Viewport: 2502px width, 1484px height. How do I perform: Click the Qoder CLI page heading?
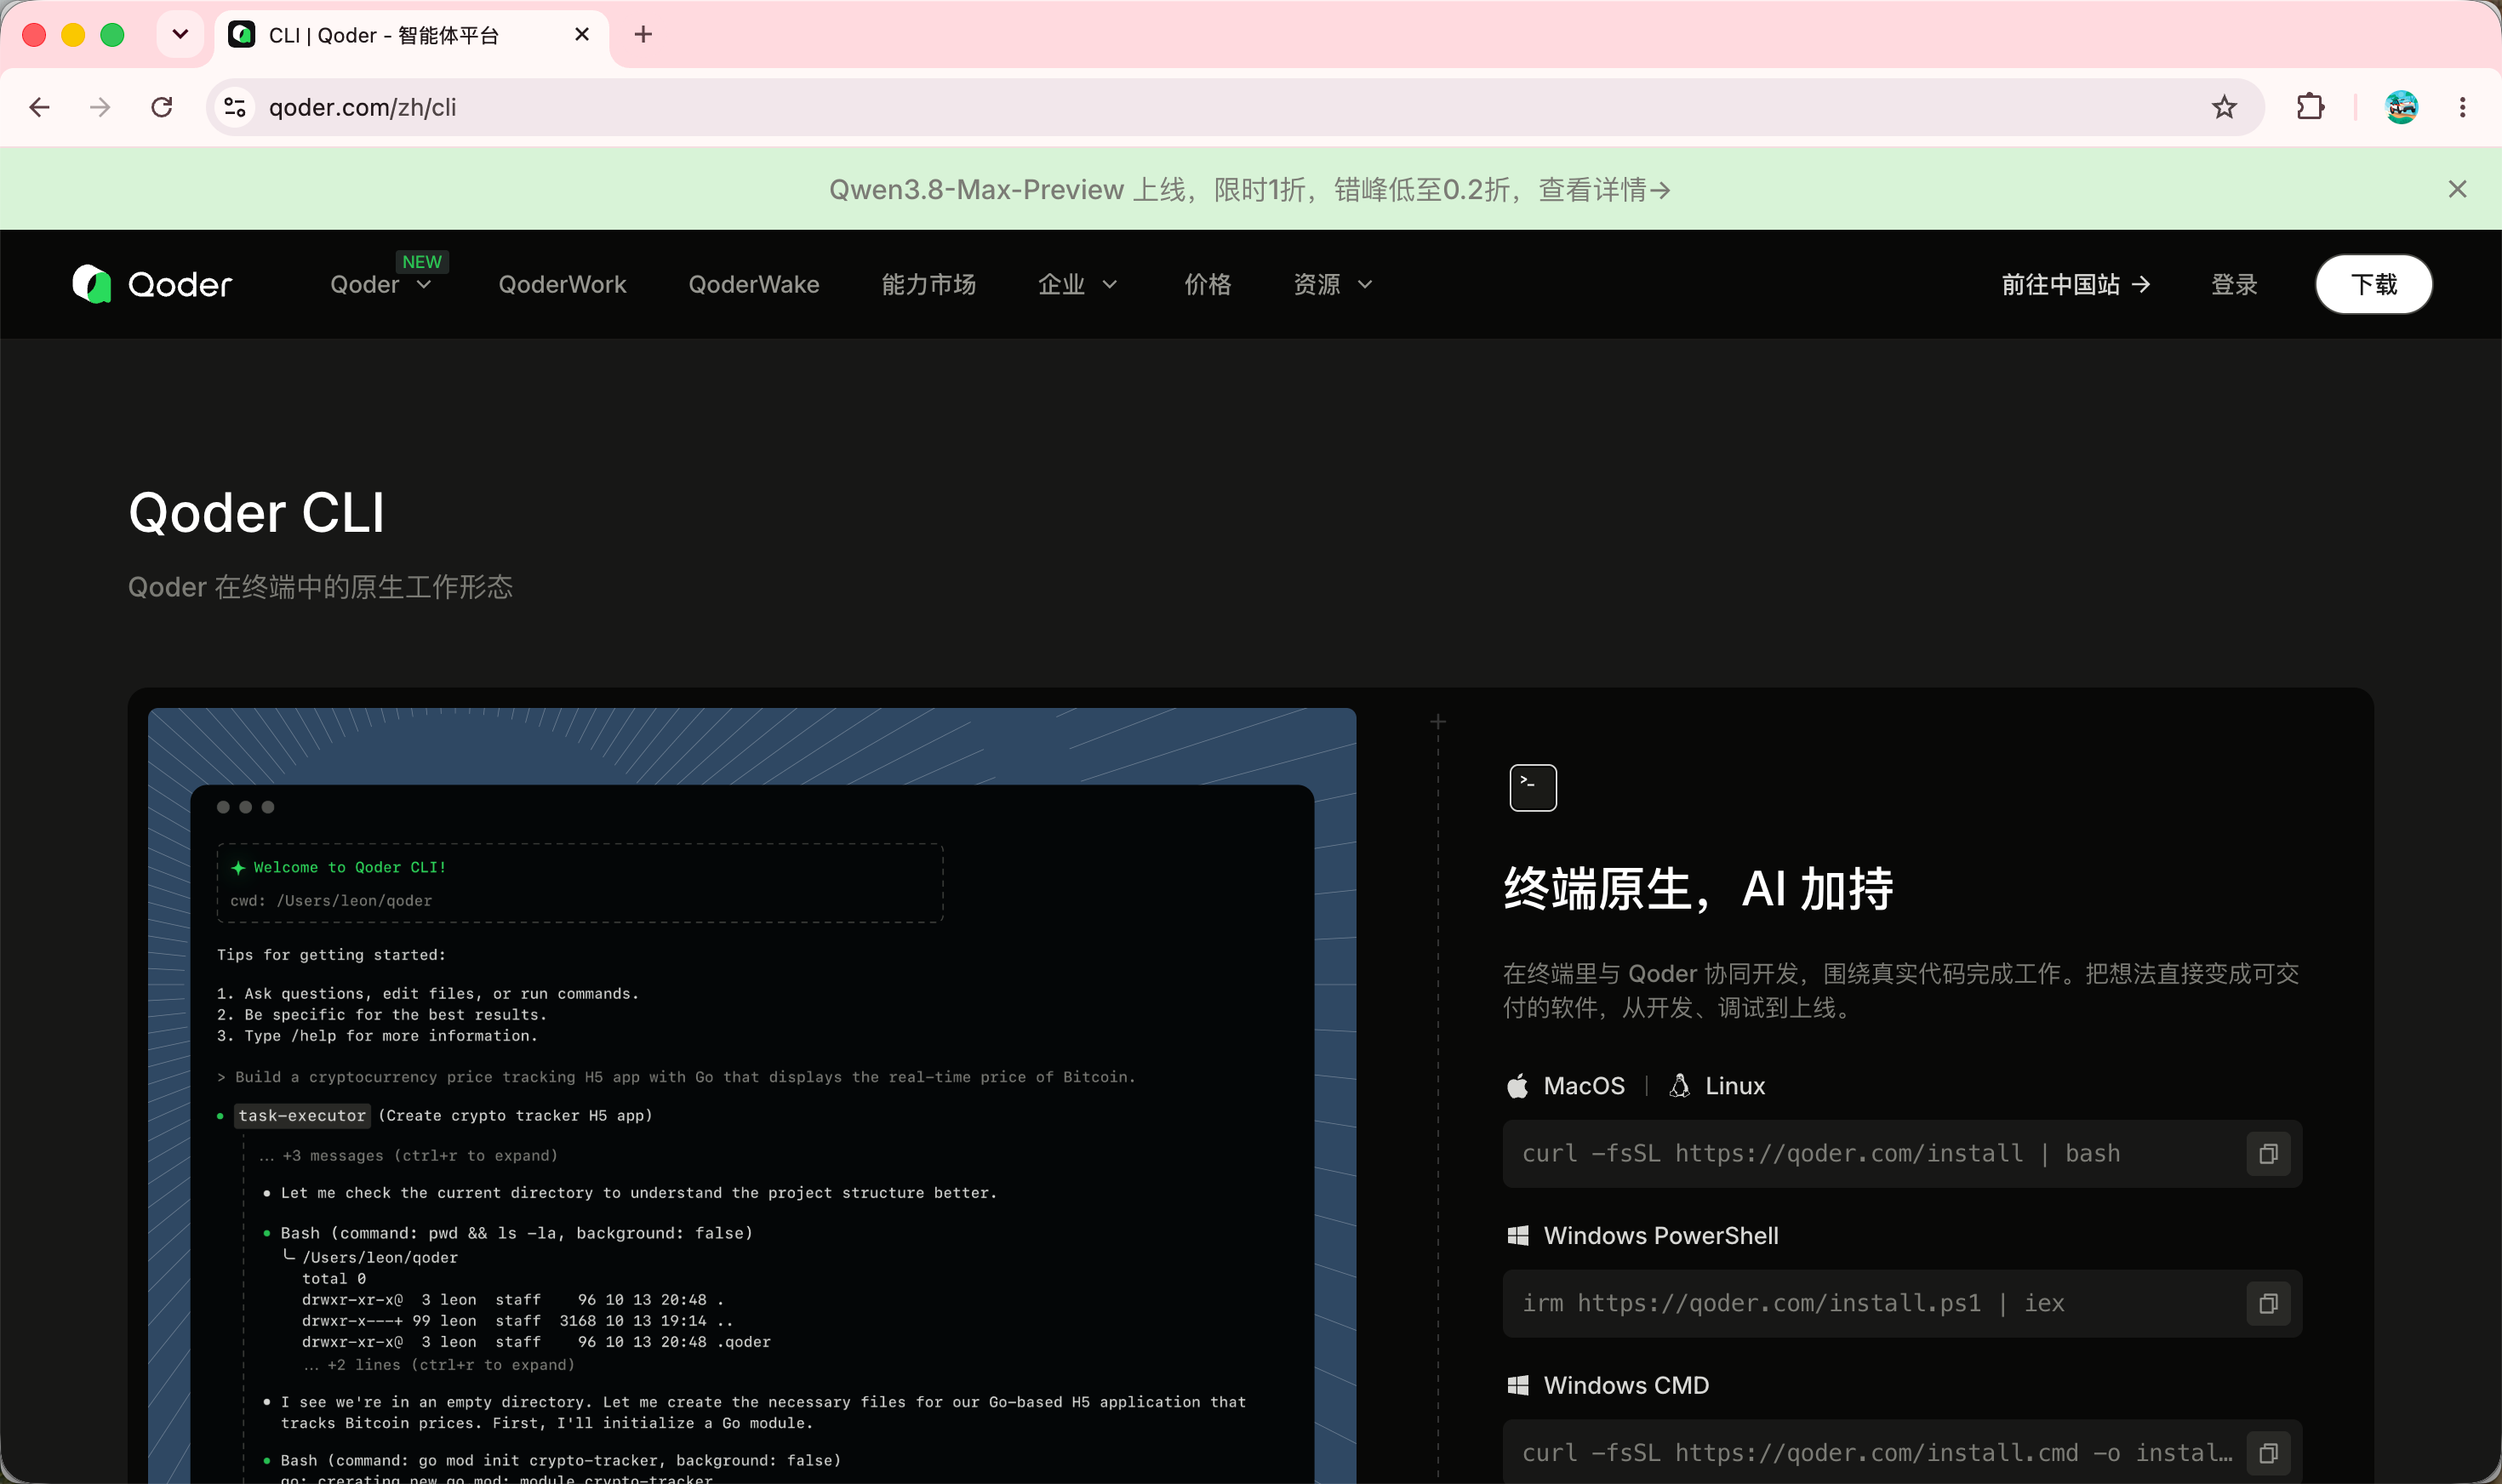point(257,513)
